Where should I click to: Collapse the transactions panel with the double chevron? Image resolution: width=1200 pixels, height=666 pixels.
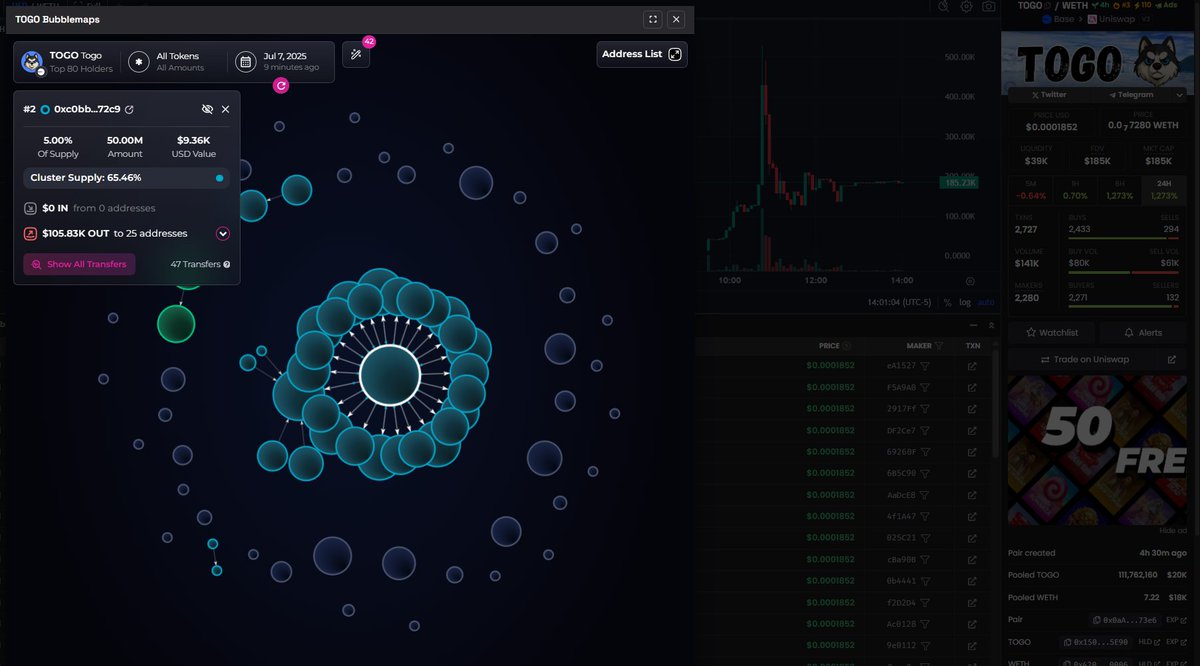coord(991,325)
